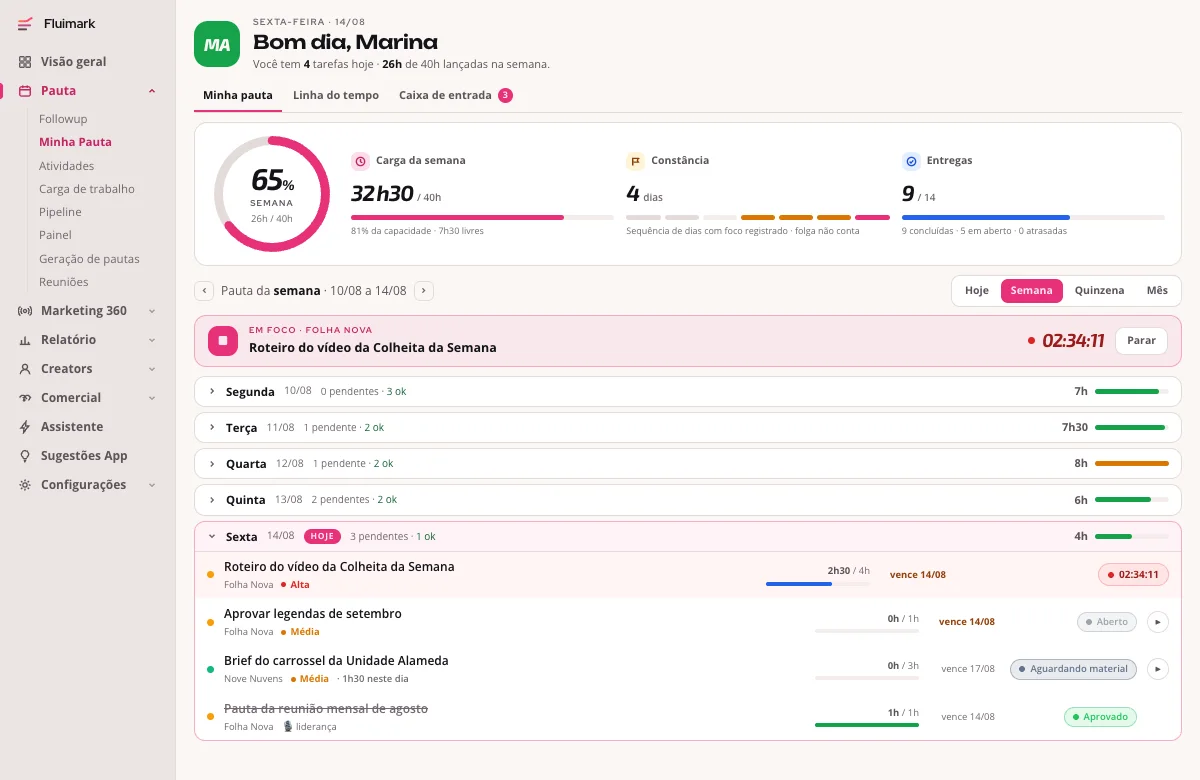Click the MA avatar badge

[x=217, y=44]
